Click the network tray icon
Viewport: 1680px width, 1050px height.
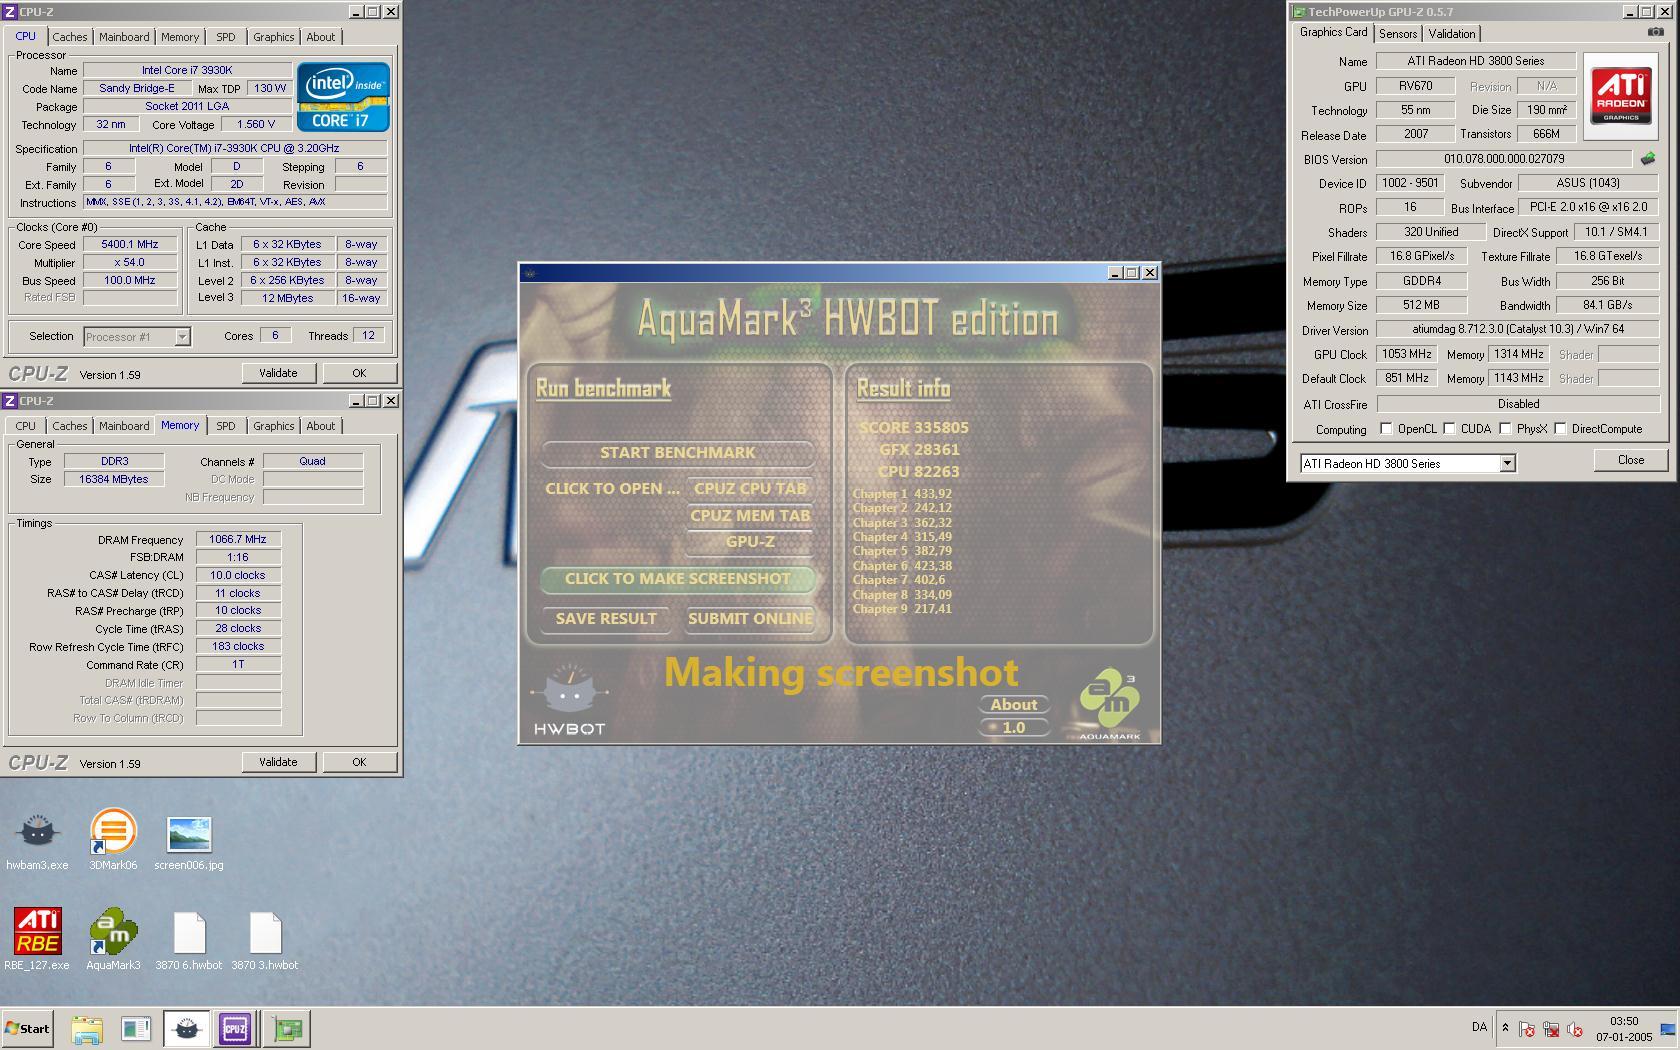(x=1551, y=1029)
